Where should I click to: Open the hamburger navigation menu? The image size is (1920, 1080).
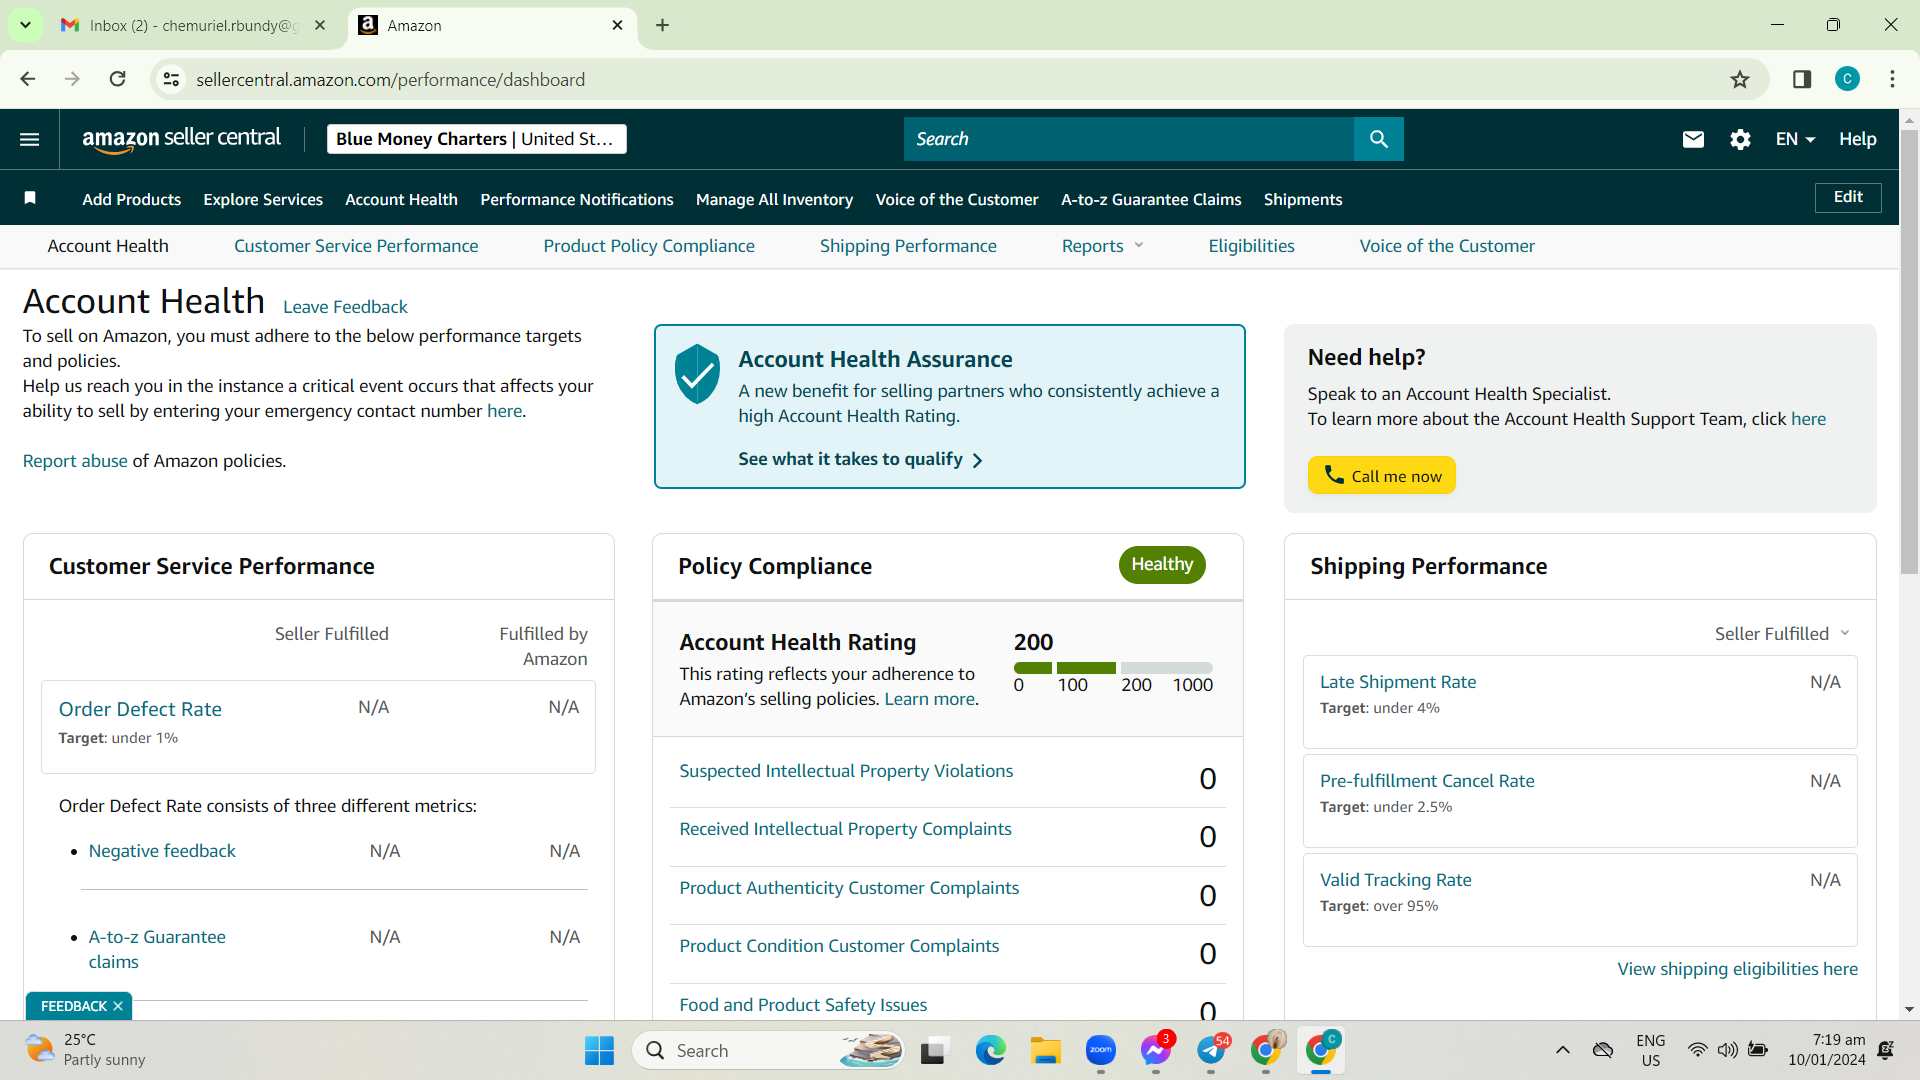click(x=30, y=139)
